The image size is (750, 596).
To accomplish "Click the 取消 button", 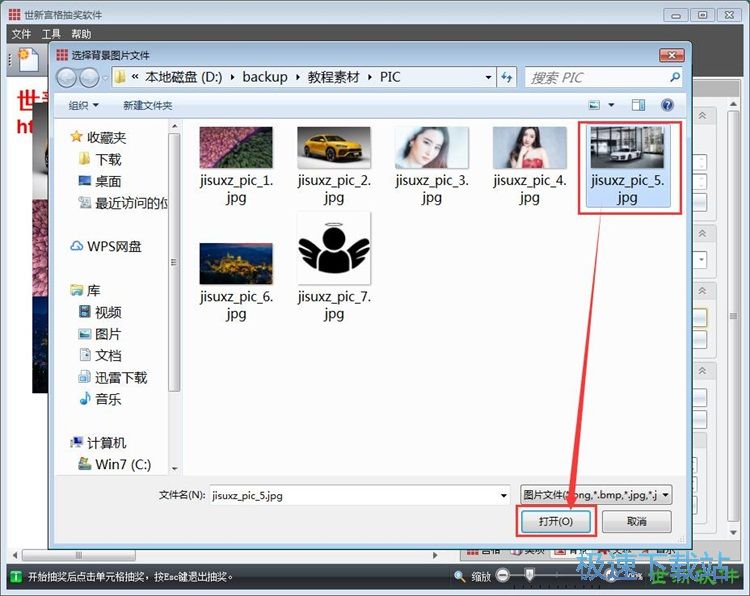I will point(637,521).
